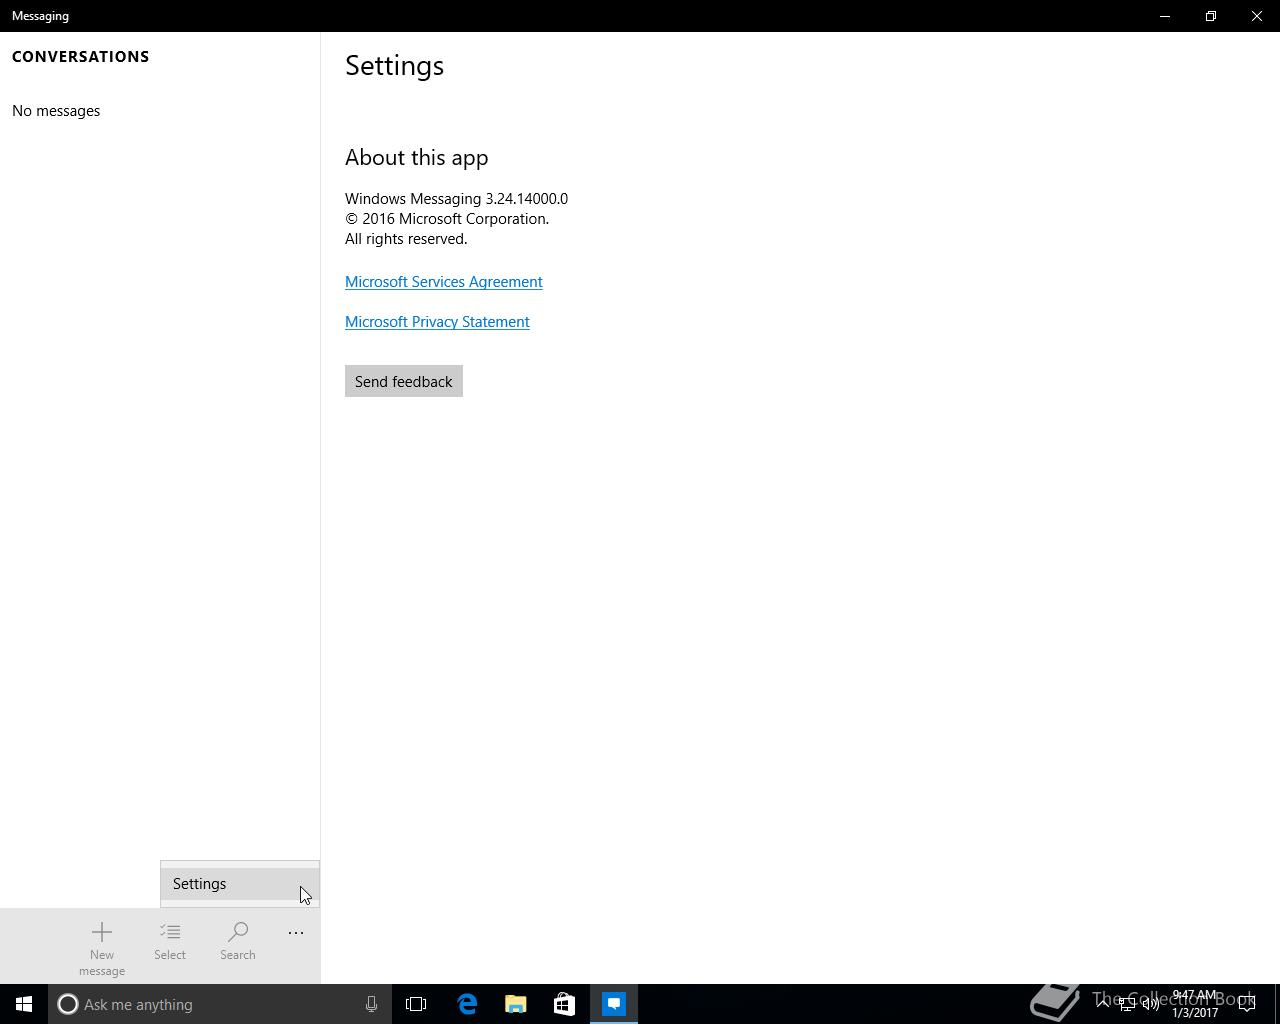Viewport: 1280px width, 1024px height.
Task: Start a New message
Action: point(102,948)
